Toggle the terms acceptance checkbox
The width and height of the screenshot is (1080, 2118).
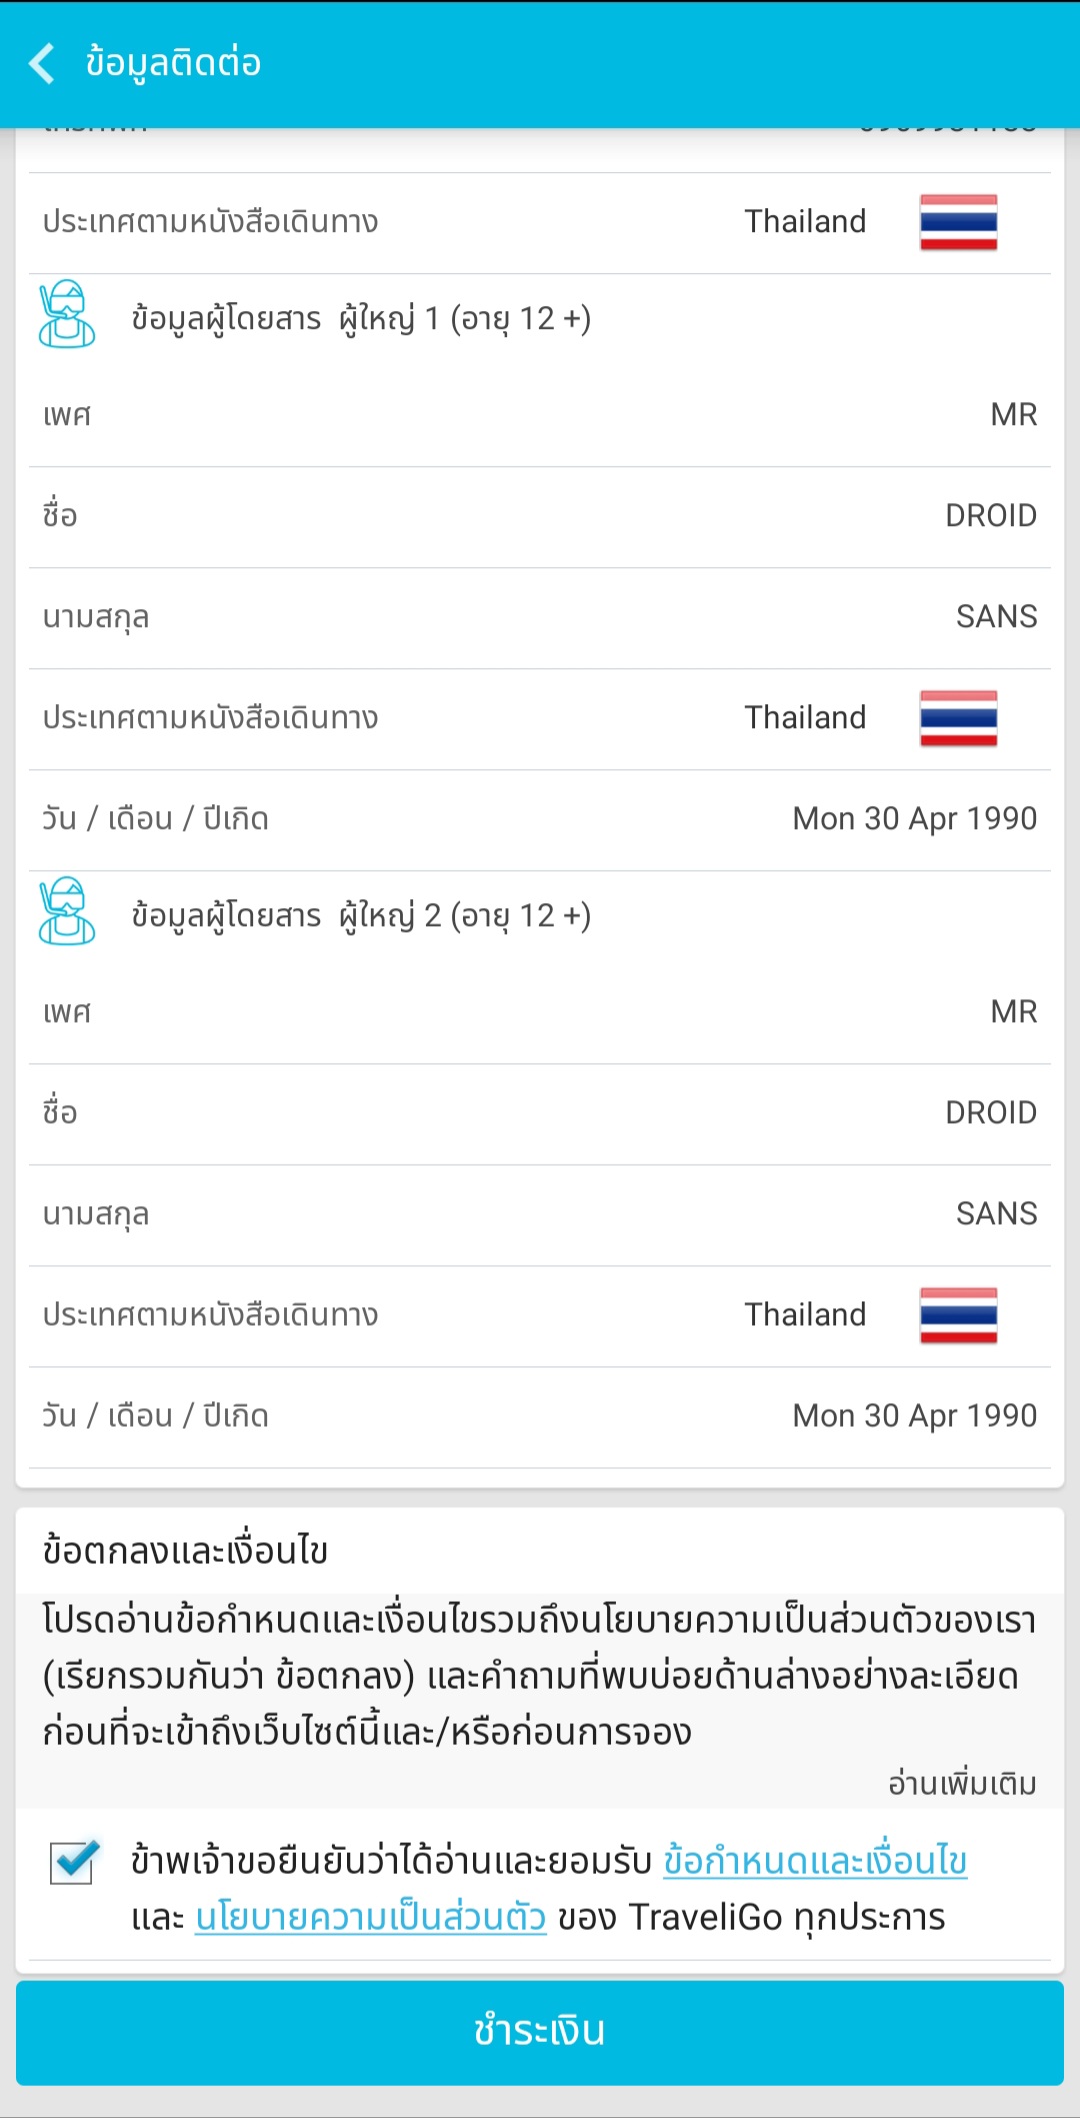(74, 1862)
